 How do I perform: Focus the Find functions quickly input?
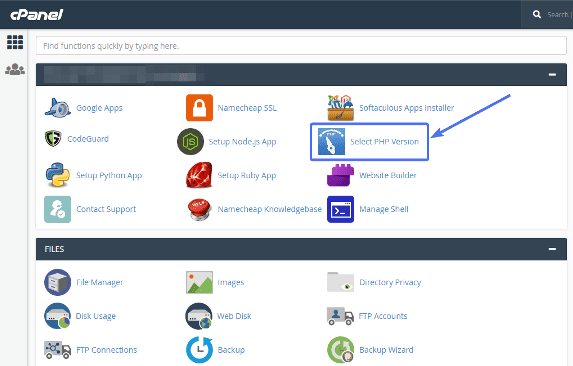[x=301, y=46]
